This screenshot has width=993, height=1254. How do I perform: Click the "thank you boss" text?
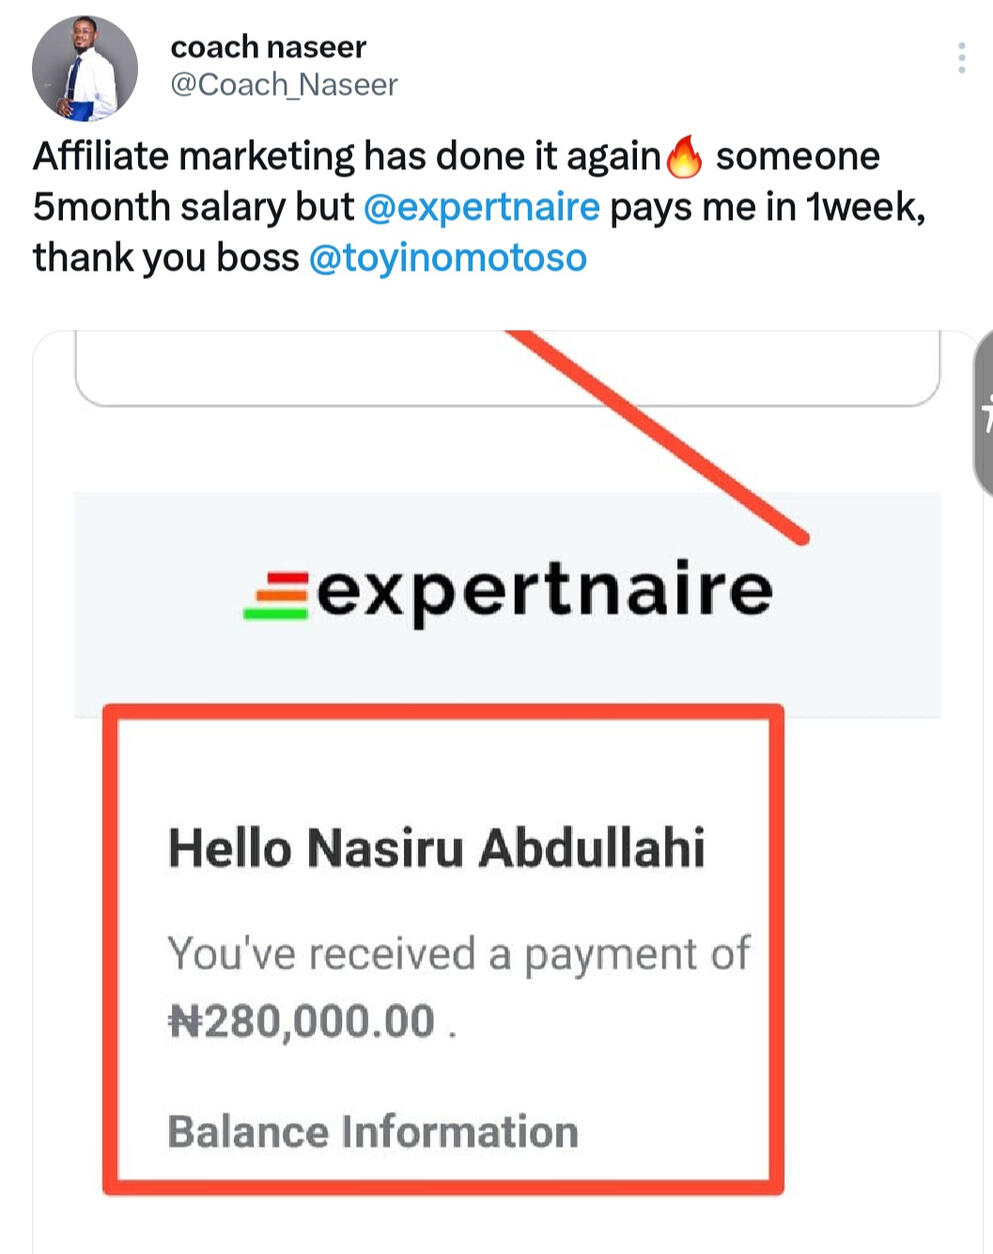click(165, 258)
